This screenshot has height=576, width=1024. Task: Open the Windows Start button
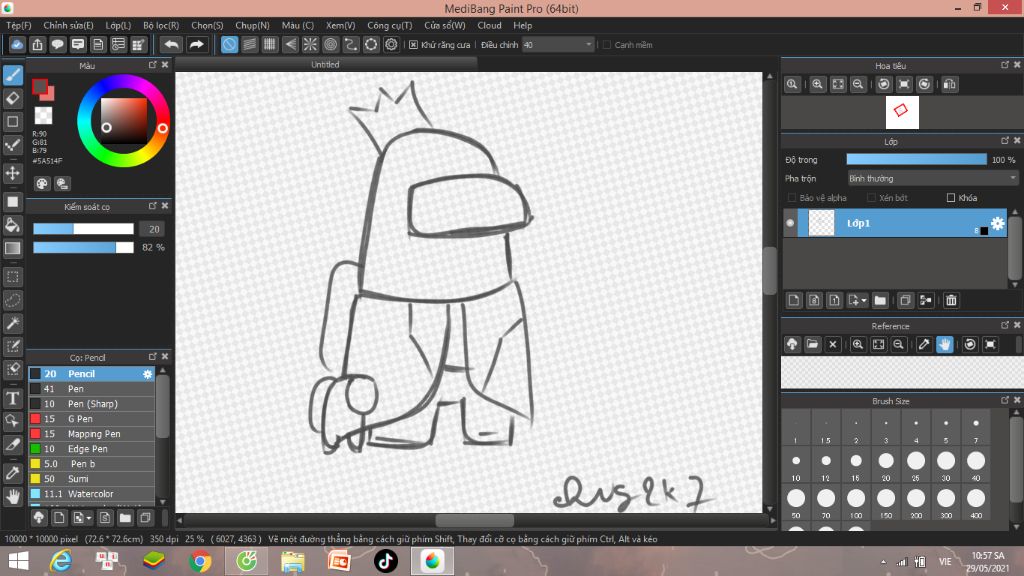coord(18,561)
